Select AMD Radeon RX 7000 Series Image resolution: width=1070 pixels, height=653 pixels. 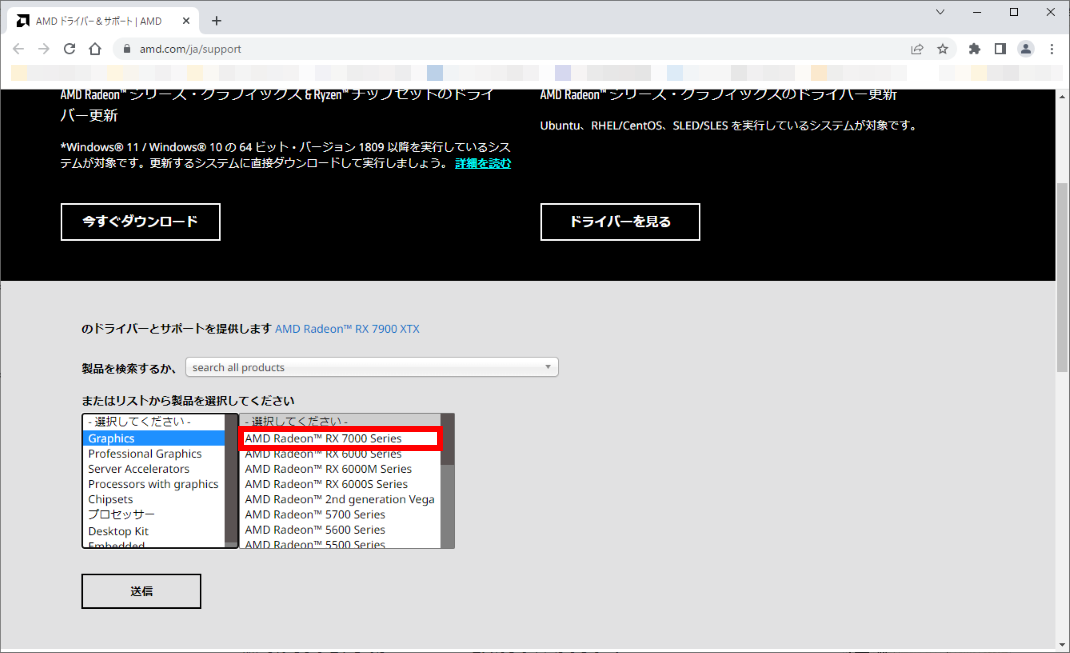(x=340, y=439)
